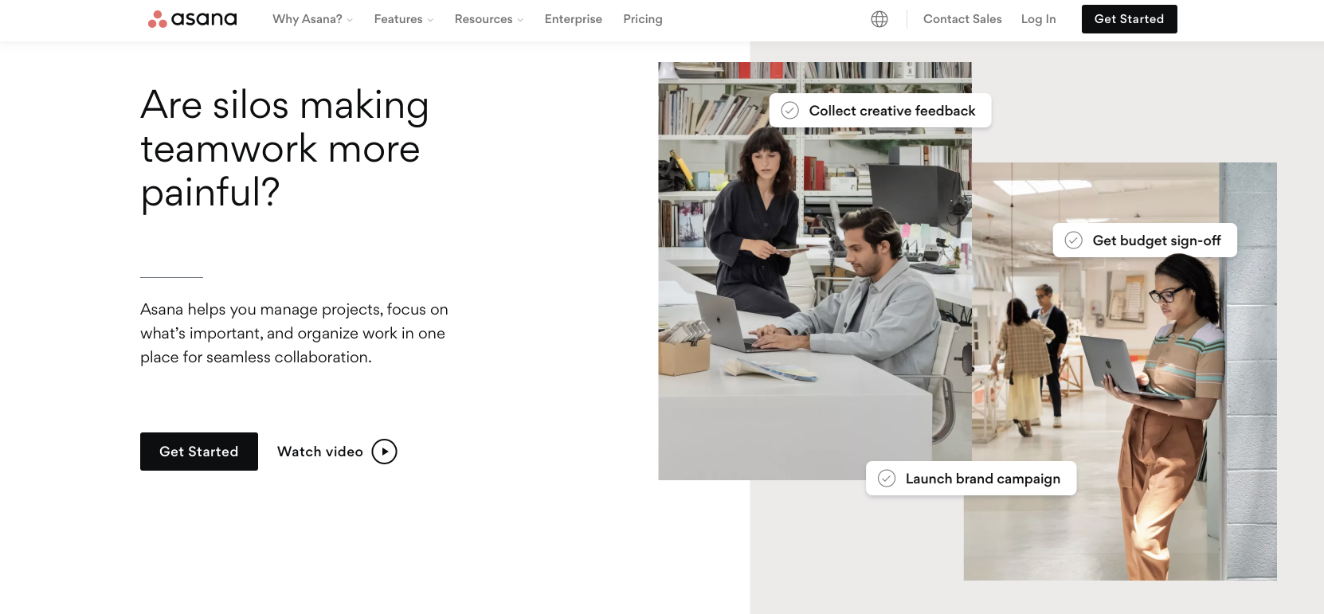Click checkmark icon beside Collect creative feedback

click(790, 111)
